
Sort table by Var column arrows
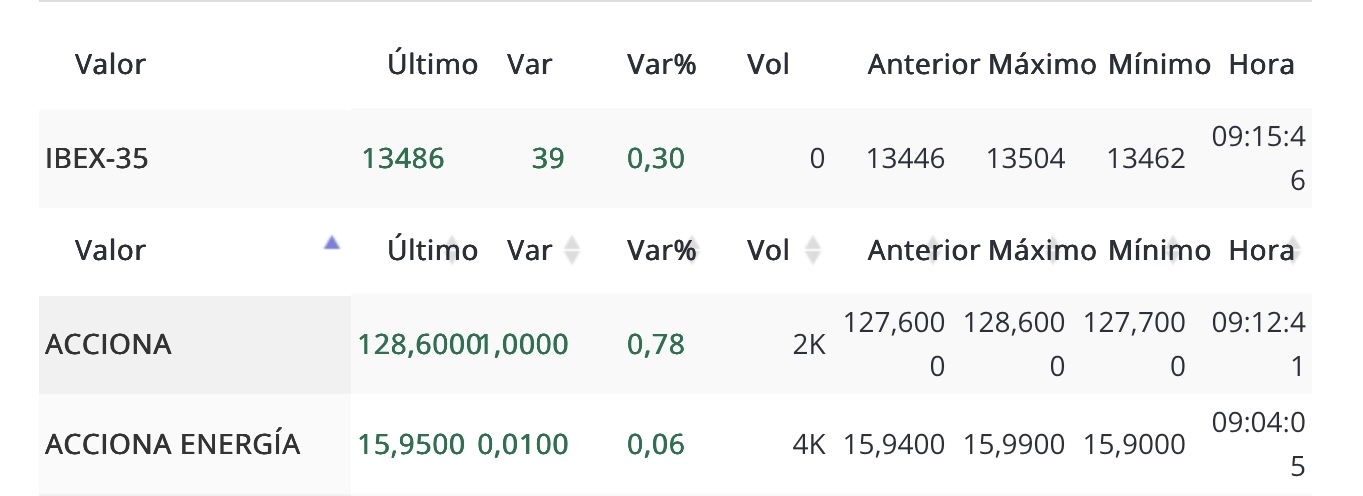[572, 250]
